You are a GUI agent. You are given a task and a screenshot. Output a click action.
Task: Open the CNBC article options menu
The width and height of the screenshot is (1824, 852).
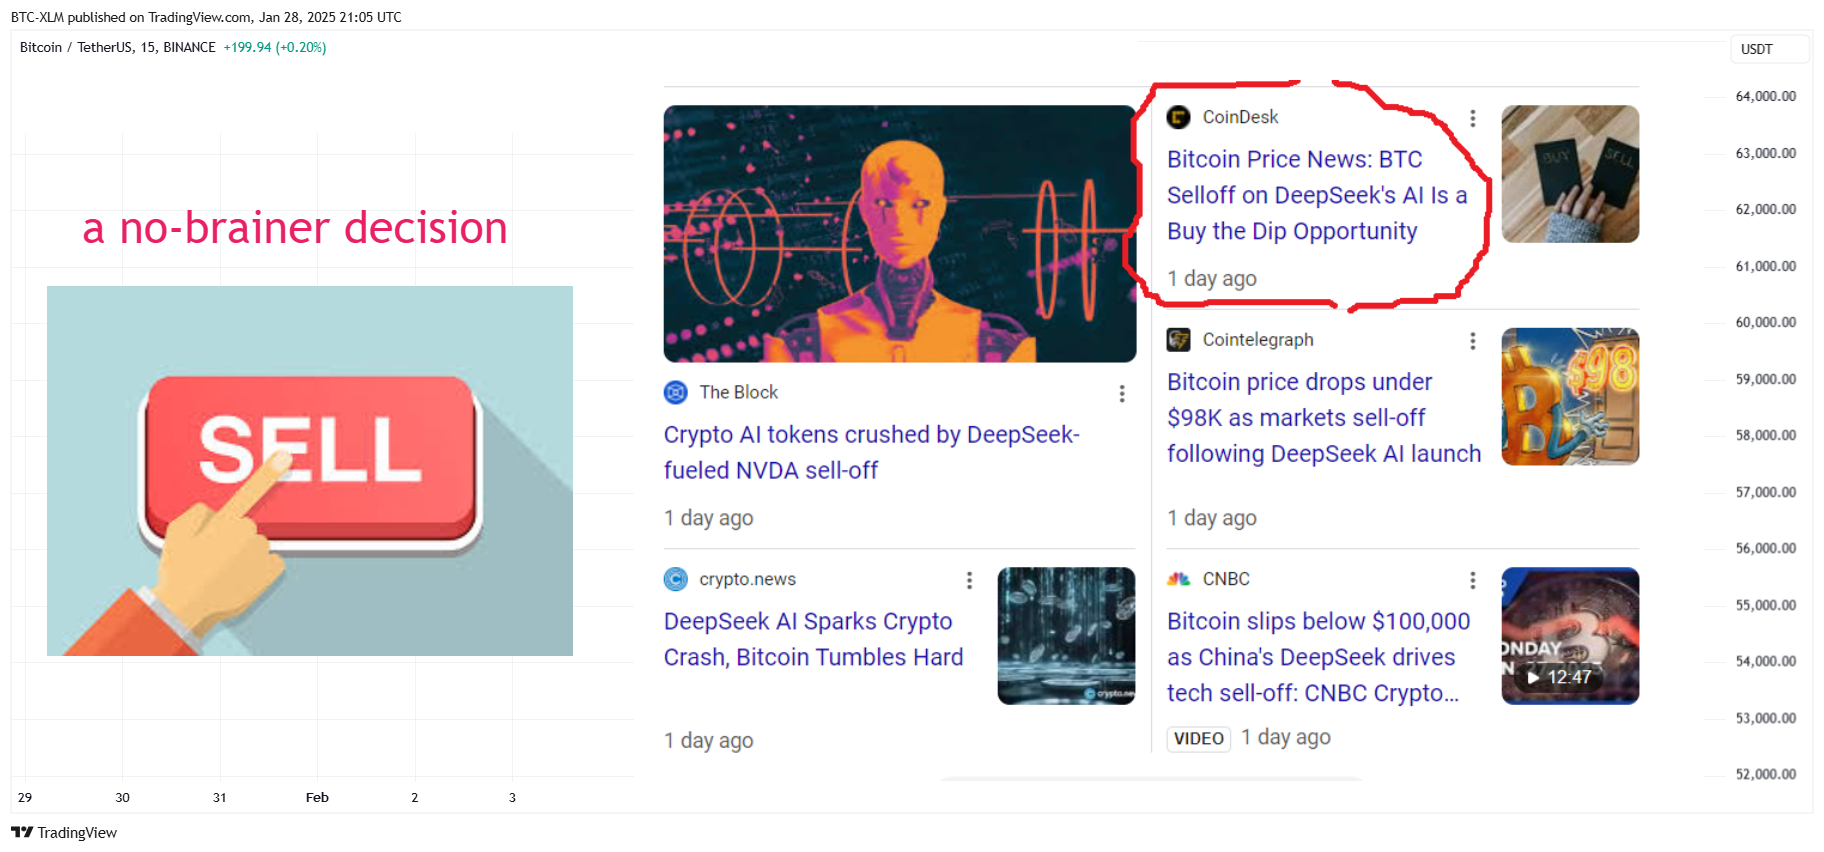click(1472, 580)
